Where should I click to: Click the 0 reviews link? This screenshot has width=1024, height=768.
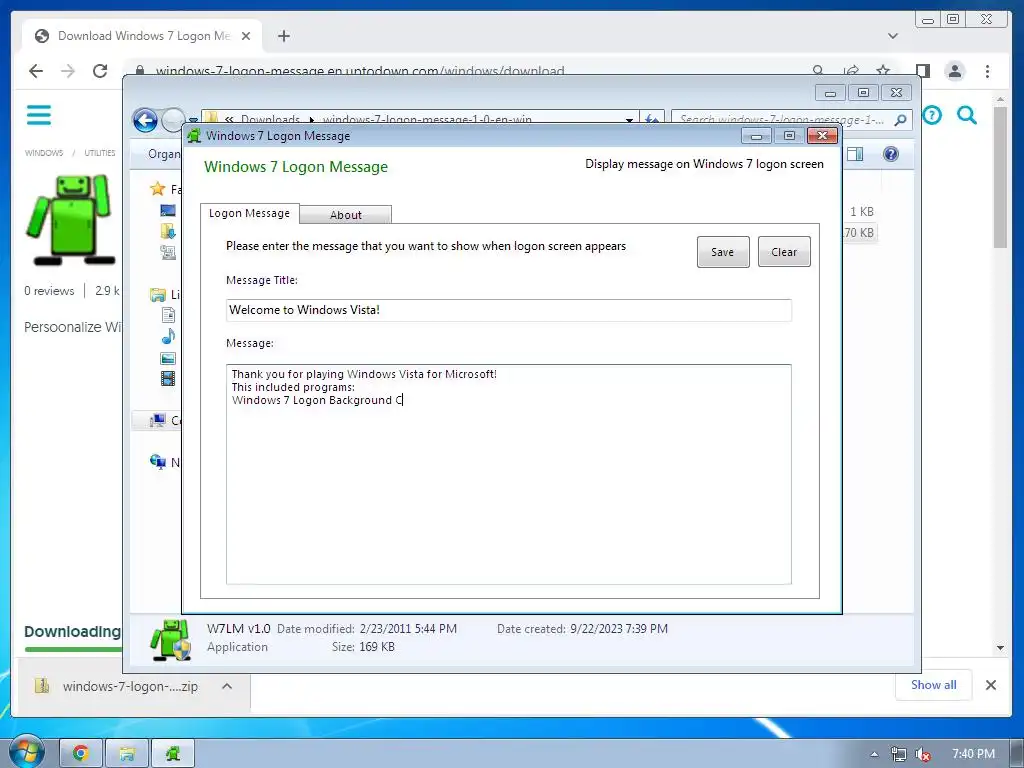pos(49,291)
